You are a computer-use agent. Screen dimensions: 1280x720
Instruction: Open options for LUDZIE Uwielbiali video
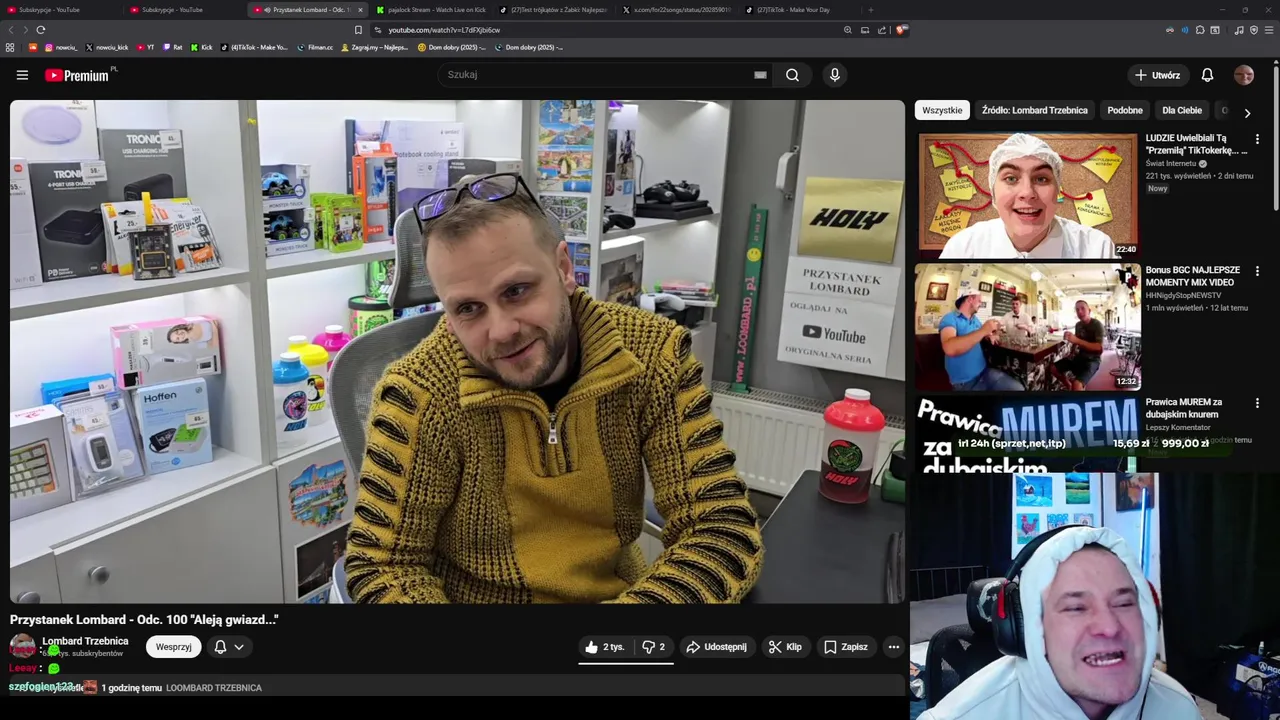tap(1257, 139)
